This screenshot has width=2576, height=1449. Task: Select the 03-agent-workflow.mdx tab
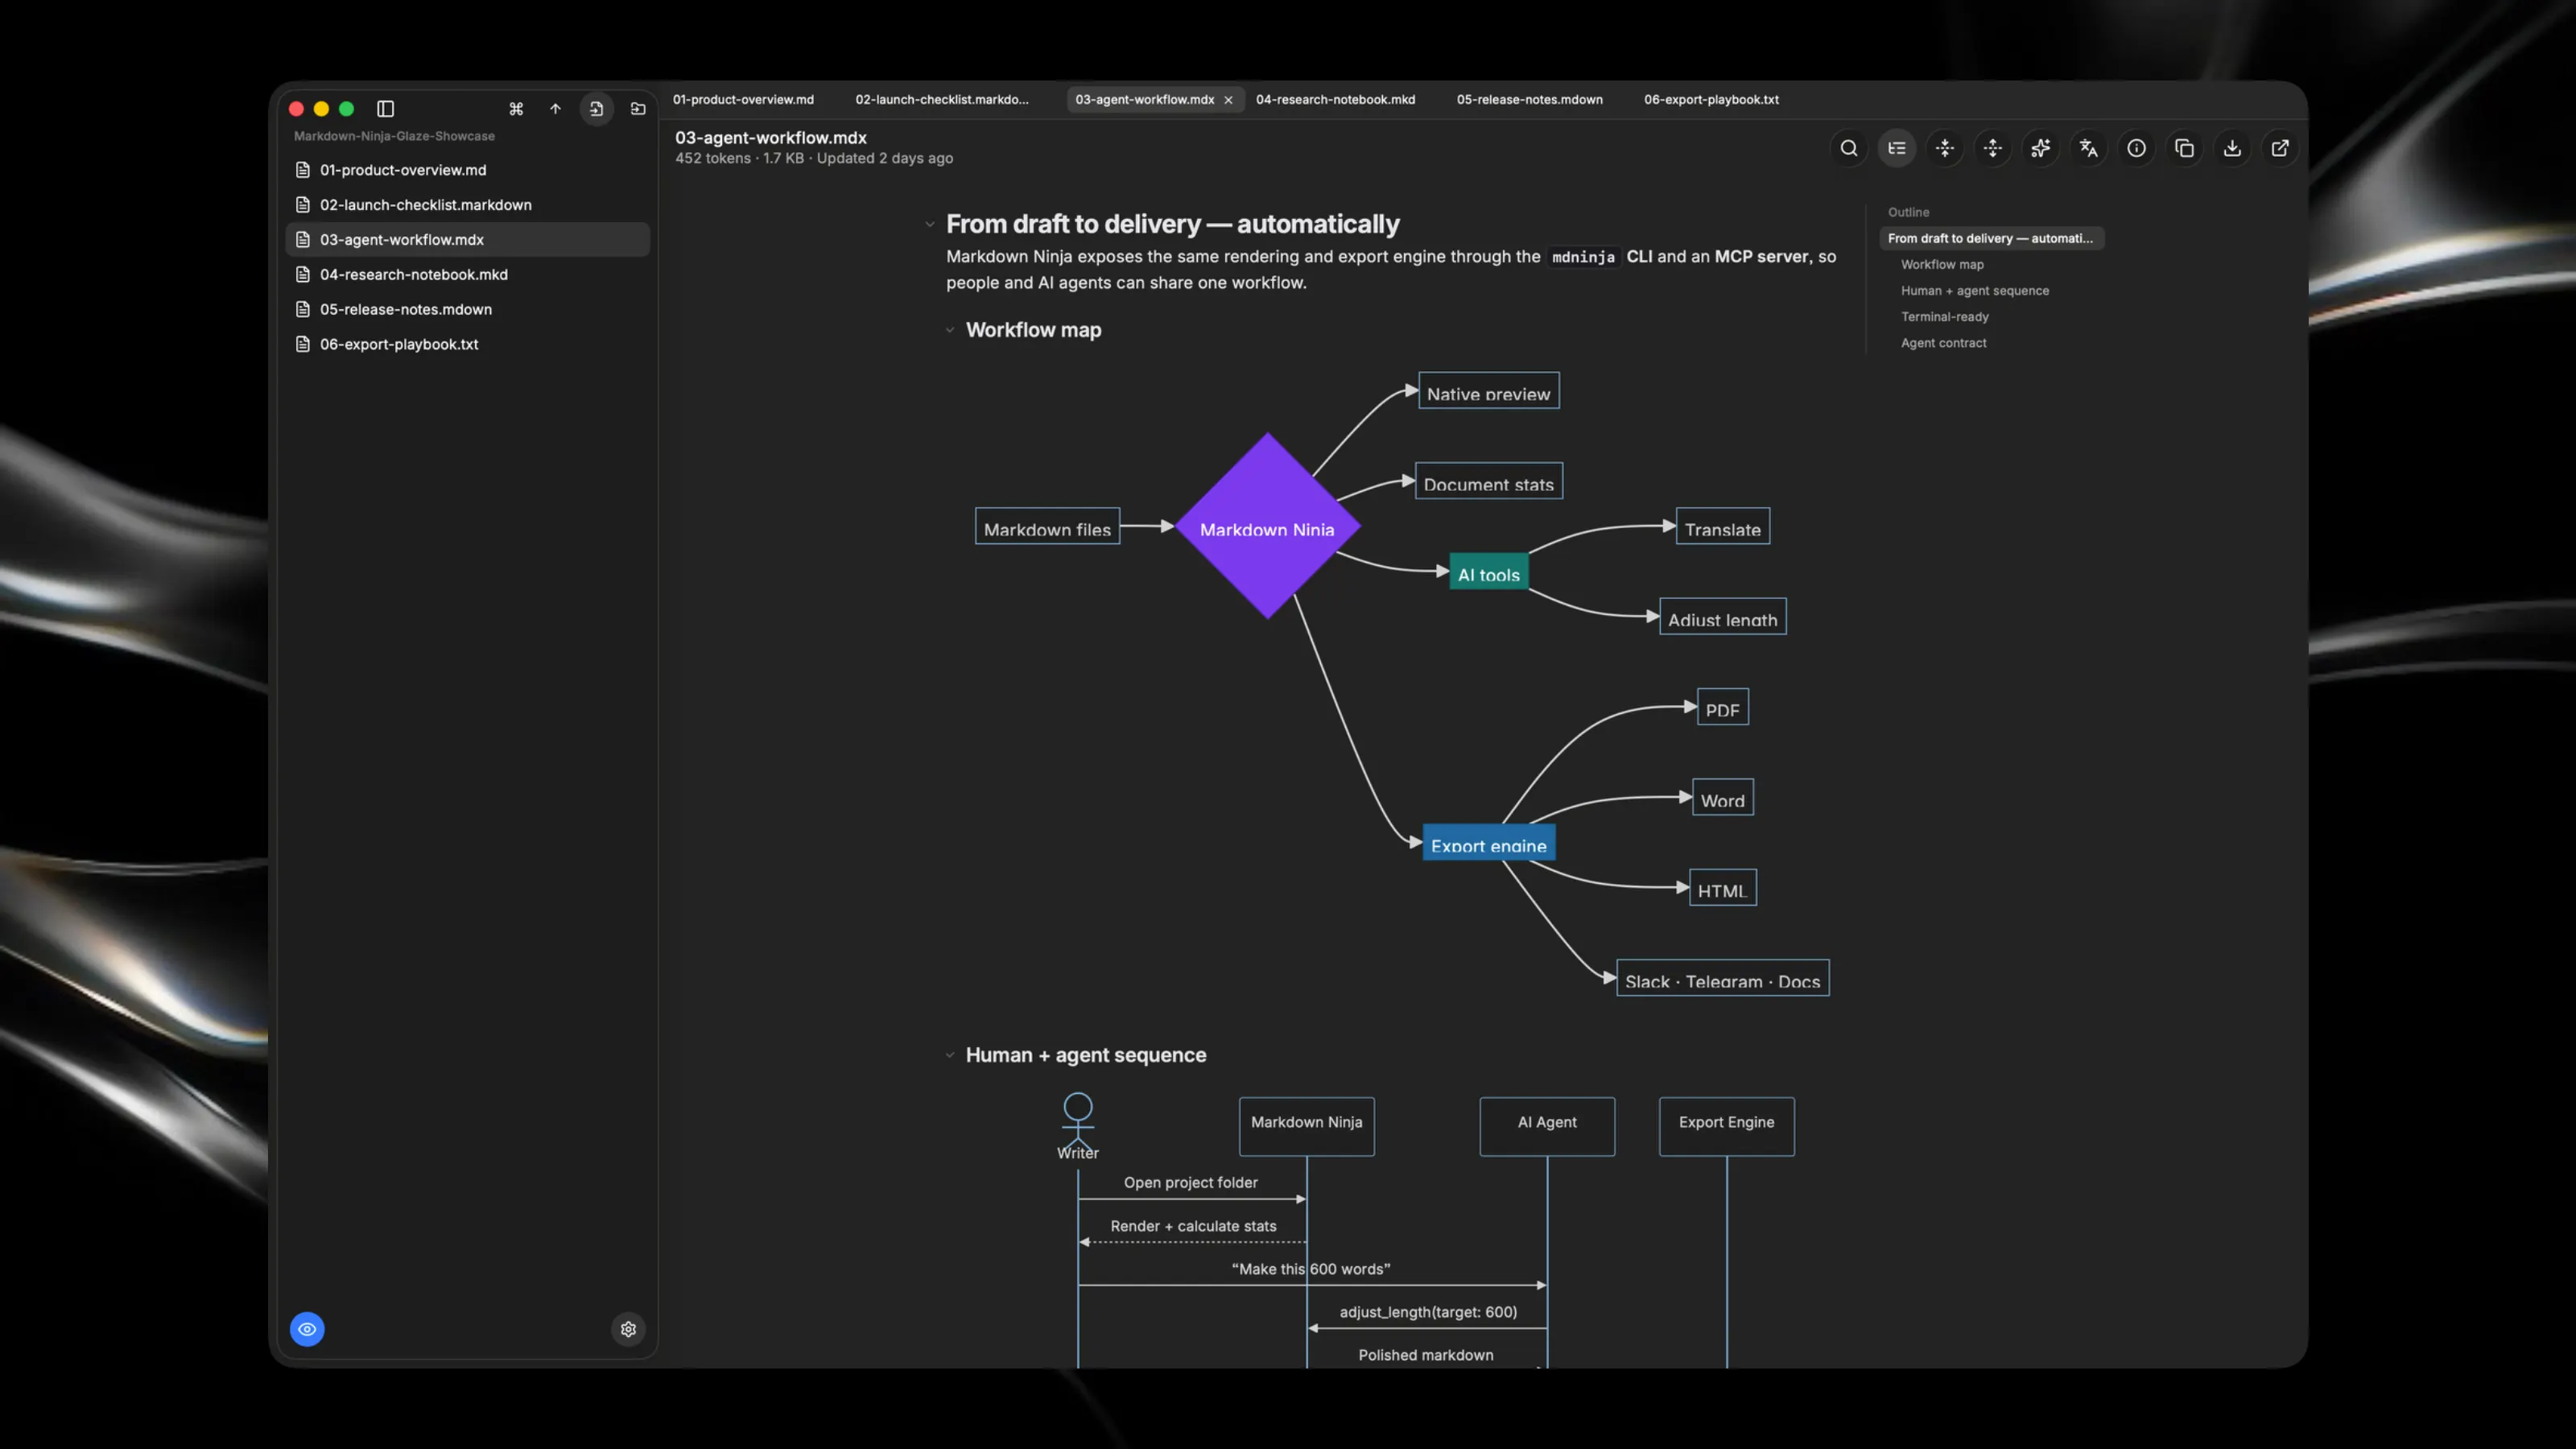point(1145,100)
